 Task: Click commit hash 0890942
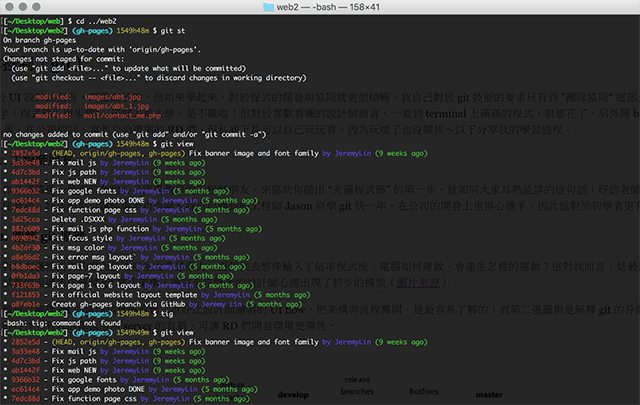25,238
